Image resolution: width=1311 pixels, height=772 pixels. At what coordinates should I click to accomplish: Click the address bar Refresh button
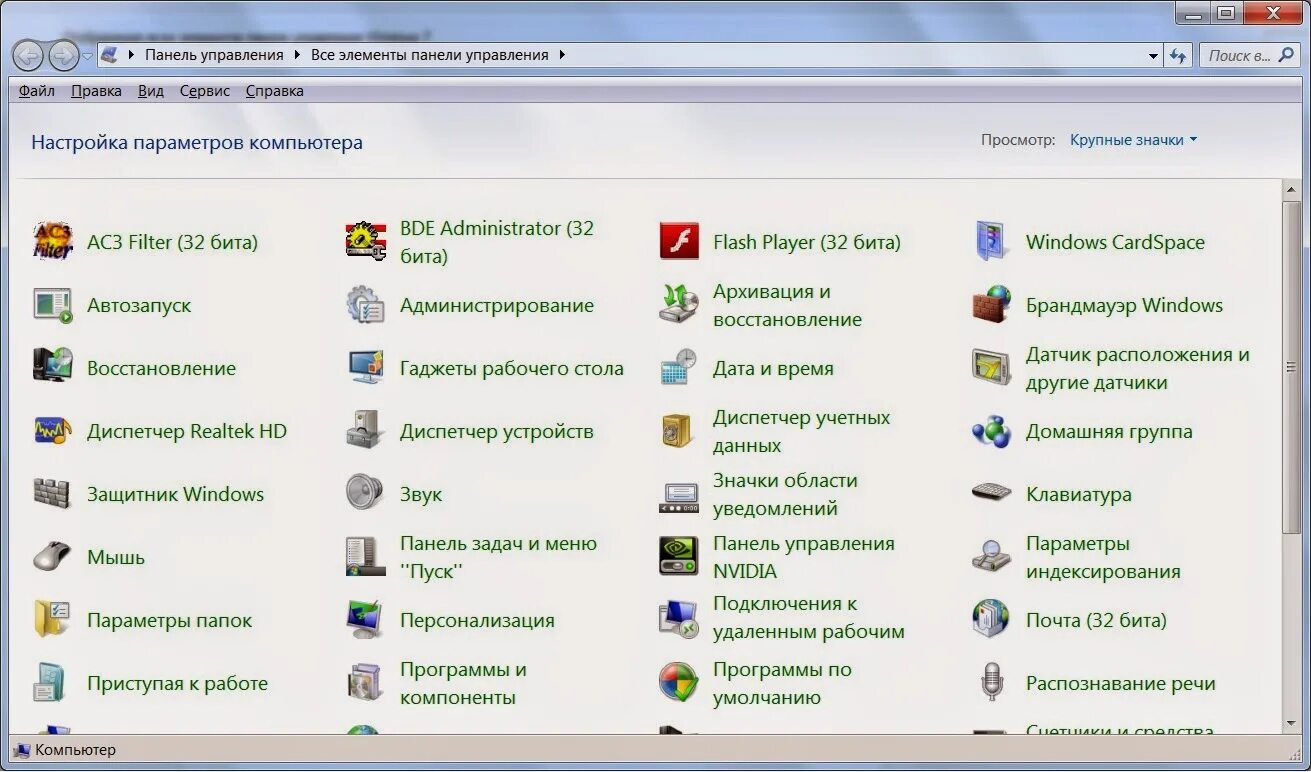coord(1178,56)
